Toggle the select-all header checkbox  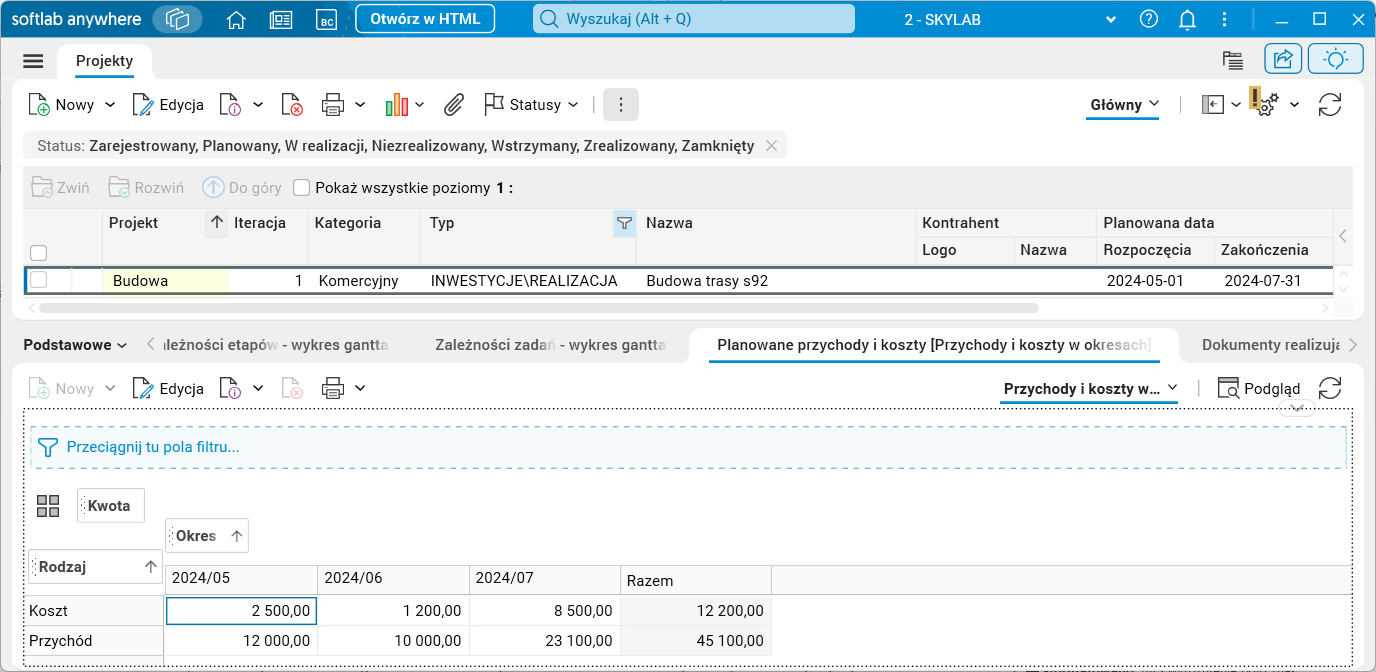tap(39, 253)
